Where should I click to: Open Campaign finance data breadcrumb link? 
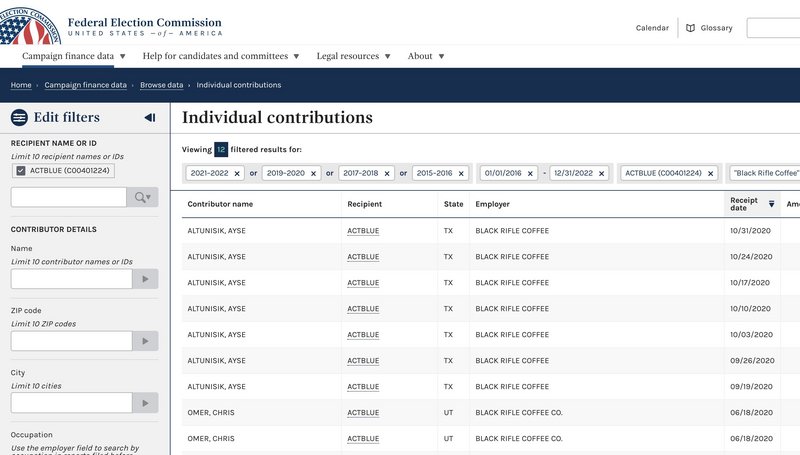85,85
